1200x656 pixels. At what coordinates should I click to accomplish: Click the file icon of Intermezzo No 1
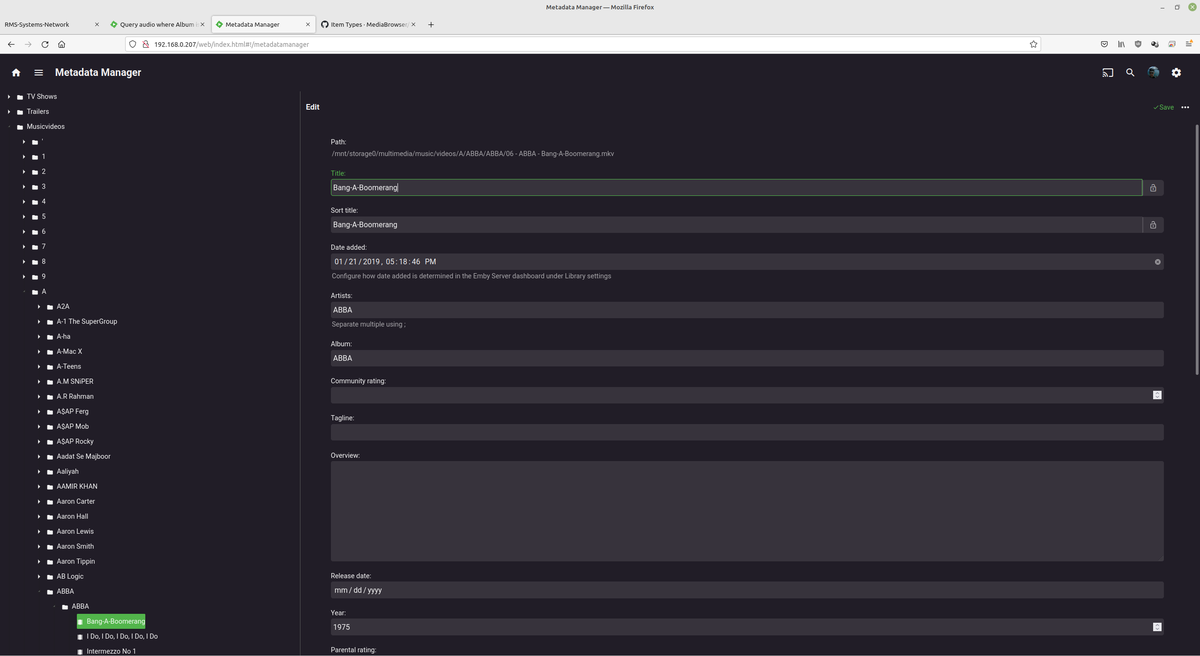pyautogui.click(x=80, y=651)
